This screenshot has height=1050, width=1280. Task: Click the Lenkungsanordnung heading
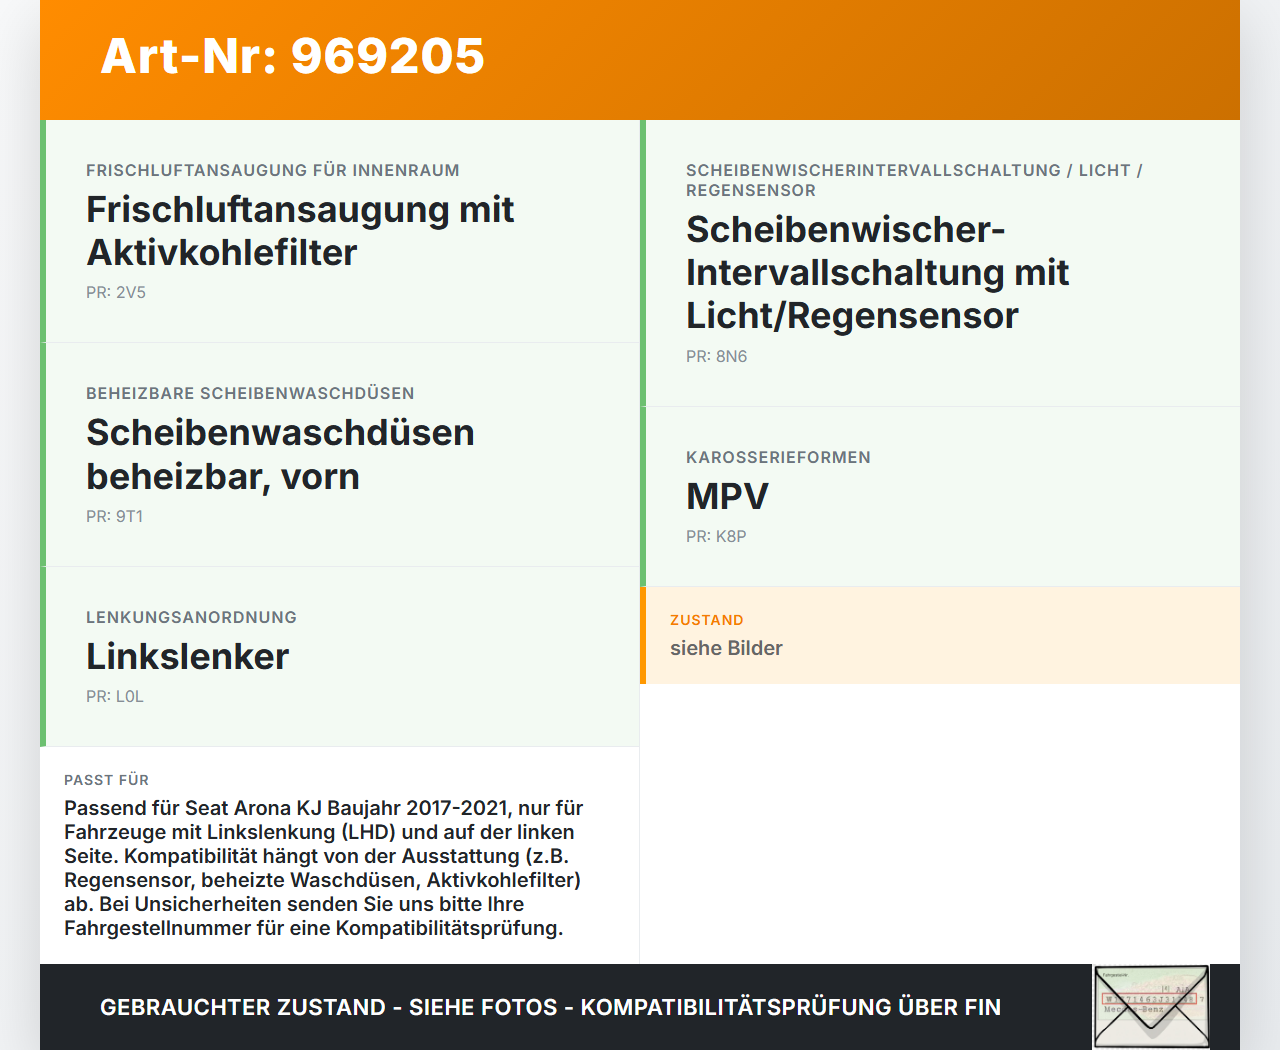191,617
